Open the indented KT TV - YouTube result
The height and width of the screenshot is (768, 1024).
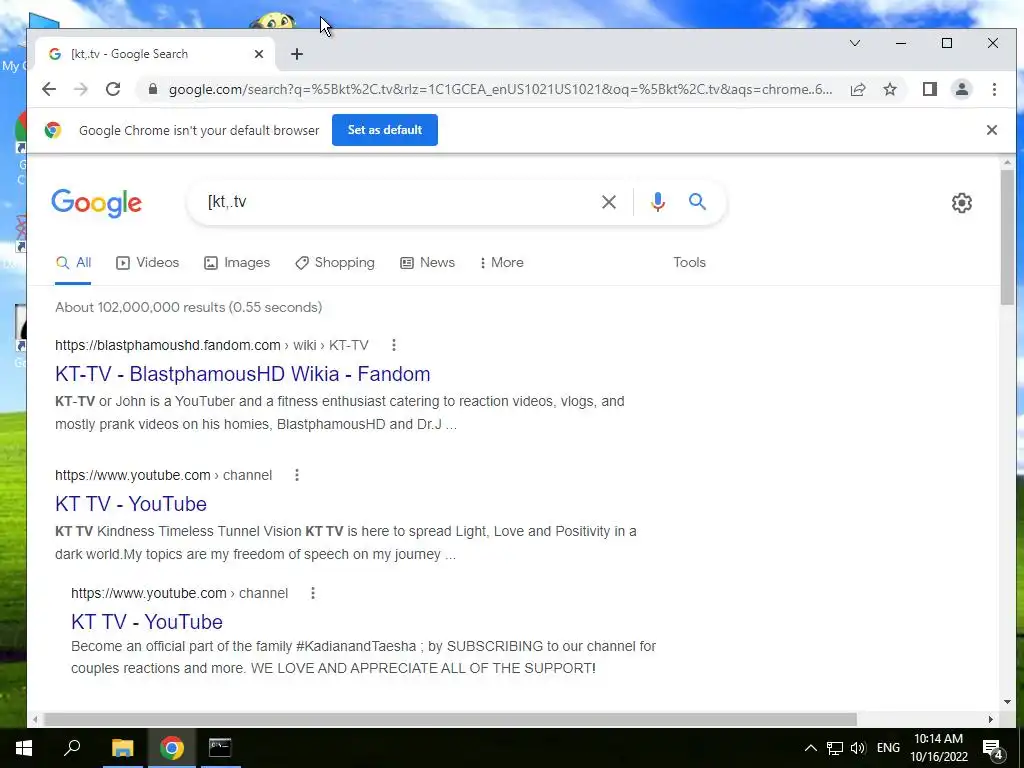147,622
